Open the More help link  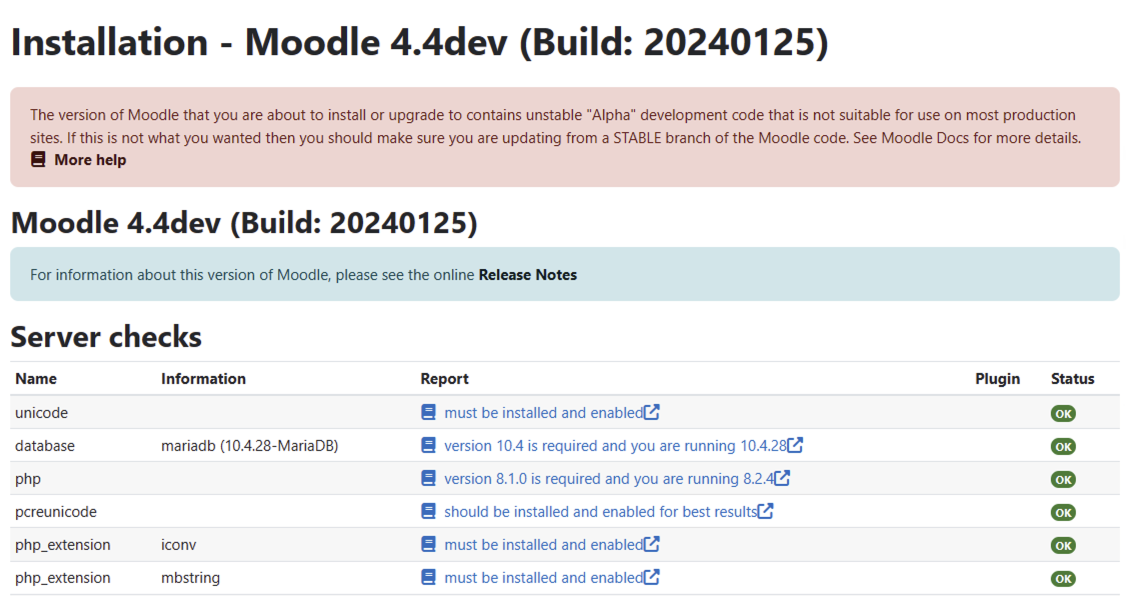tap(90, 160)
